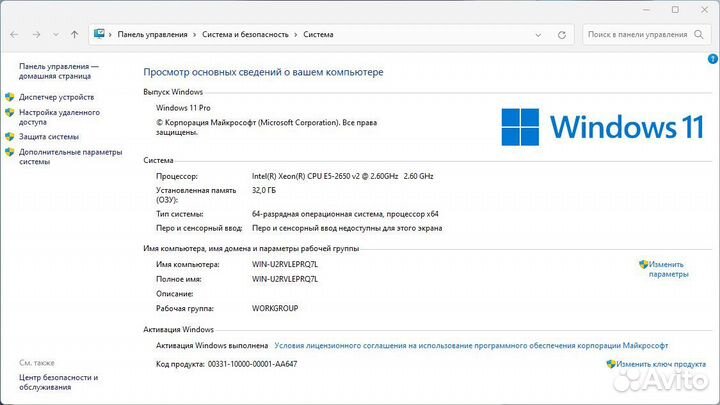Click the magnifier search icon
The height and width of the screenshot is (405, 720).
pyautogui.click(x=698, y=34)
